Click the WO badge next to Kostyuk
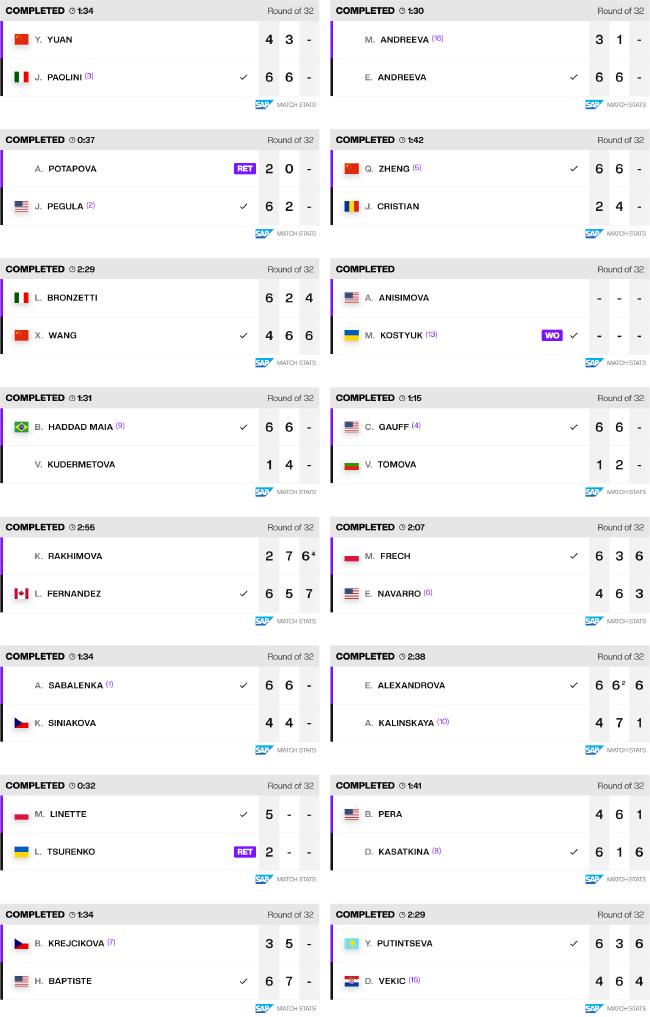This screenshot has width=650, height=1017. pyautogui.click(x=552, y=335)
